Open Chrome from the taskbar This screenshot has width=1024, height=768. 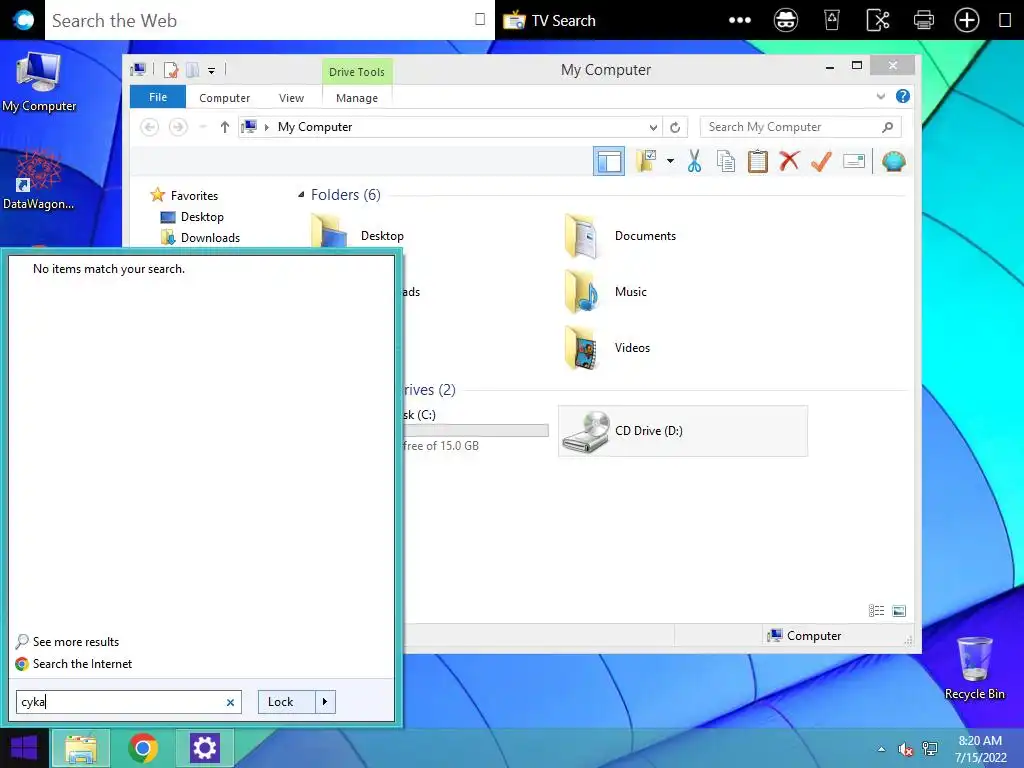tap(142, 748)
